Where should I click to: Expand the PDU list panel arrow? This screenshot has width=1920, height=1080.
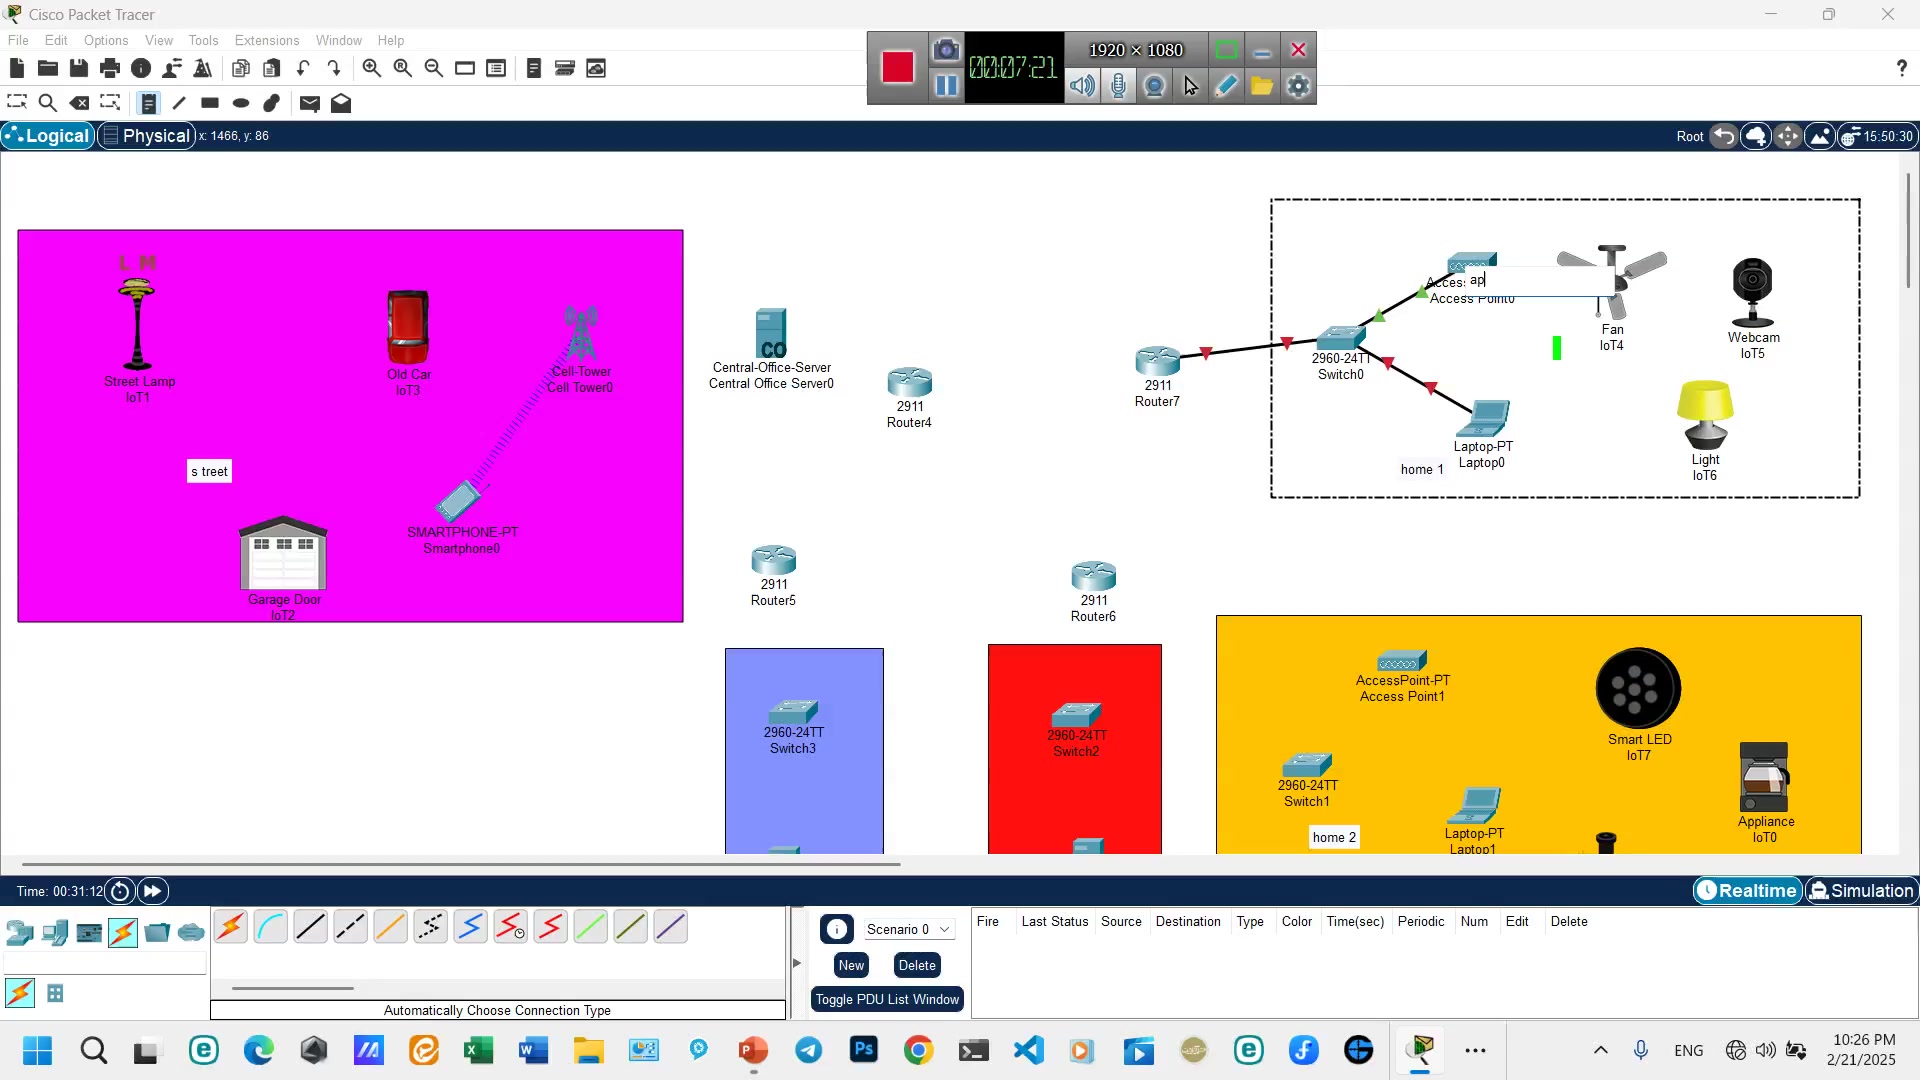797,963
